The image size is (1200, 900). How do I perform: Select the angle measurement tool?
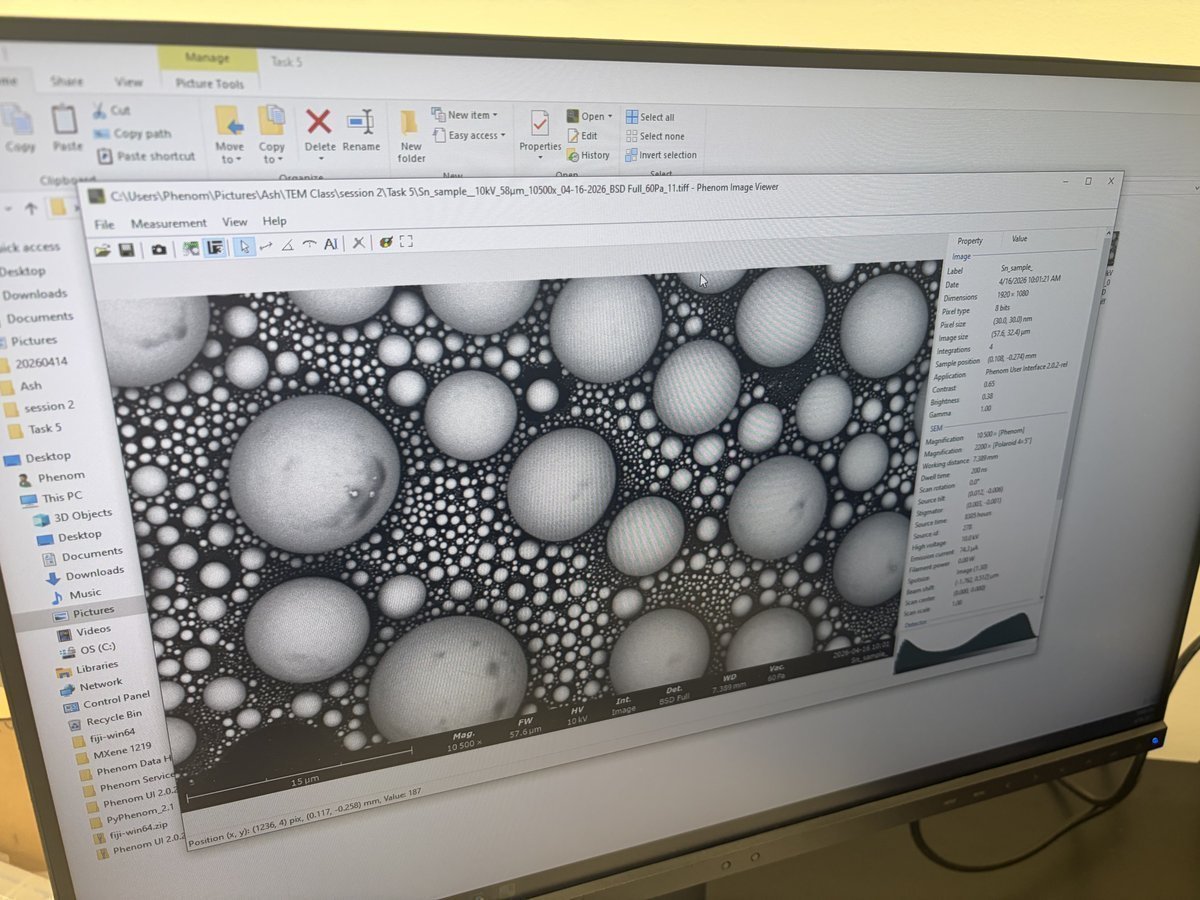point(287,245)
